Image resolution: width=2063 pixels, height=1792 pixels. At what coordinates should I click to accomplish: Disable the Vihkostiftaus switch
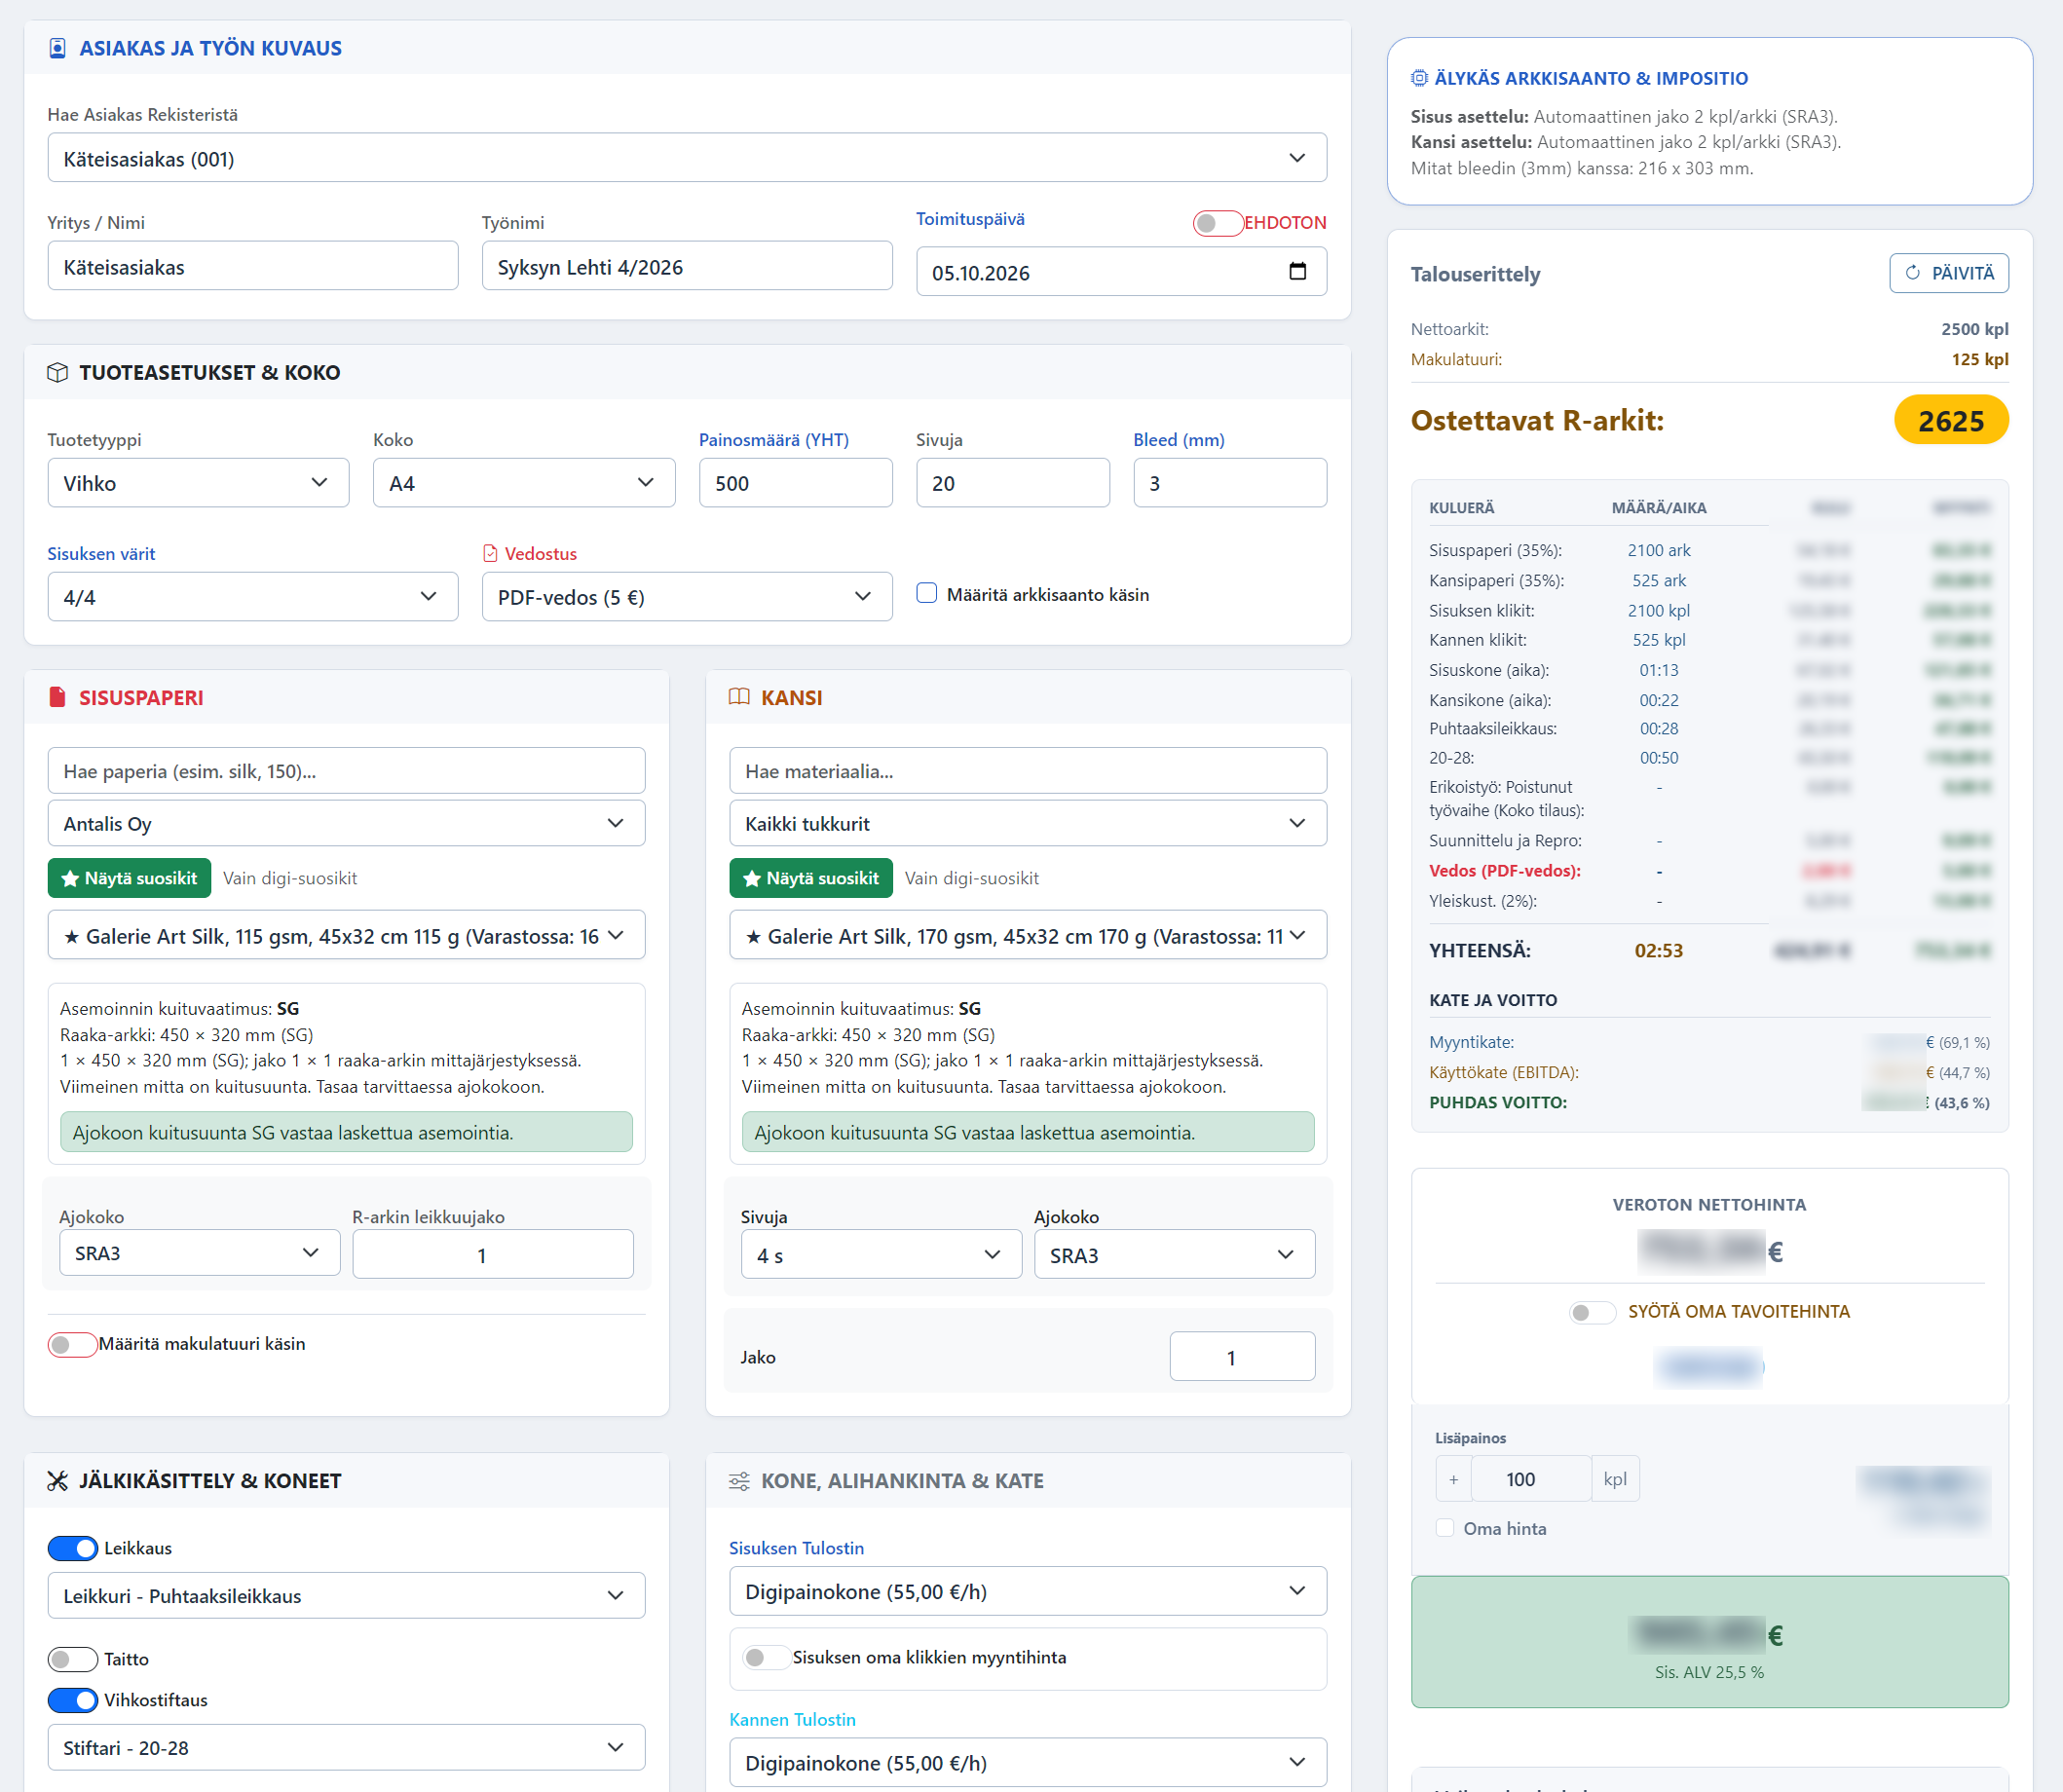[x=73, y=1700]
